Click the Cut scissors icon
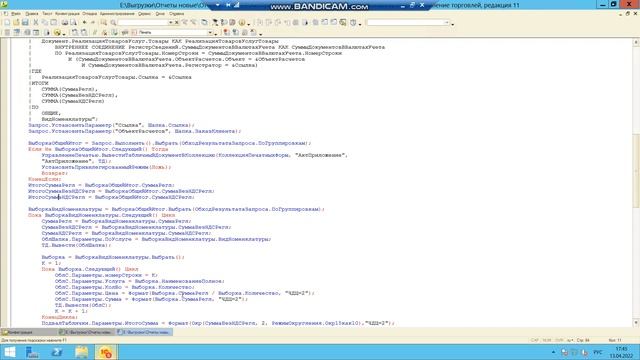Image resolution: width=640 pixels, height=360 pixels. tap(36, 22)
